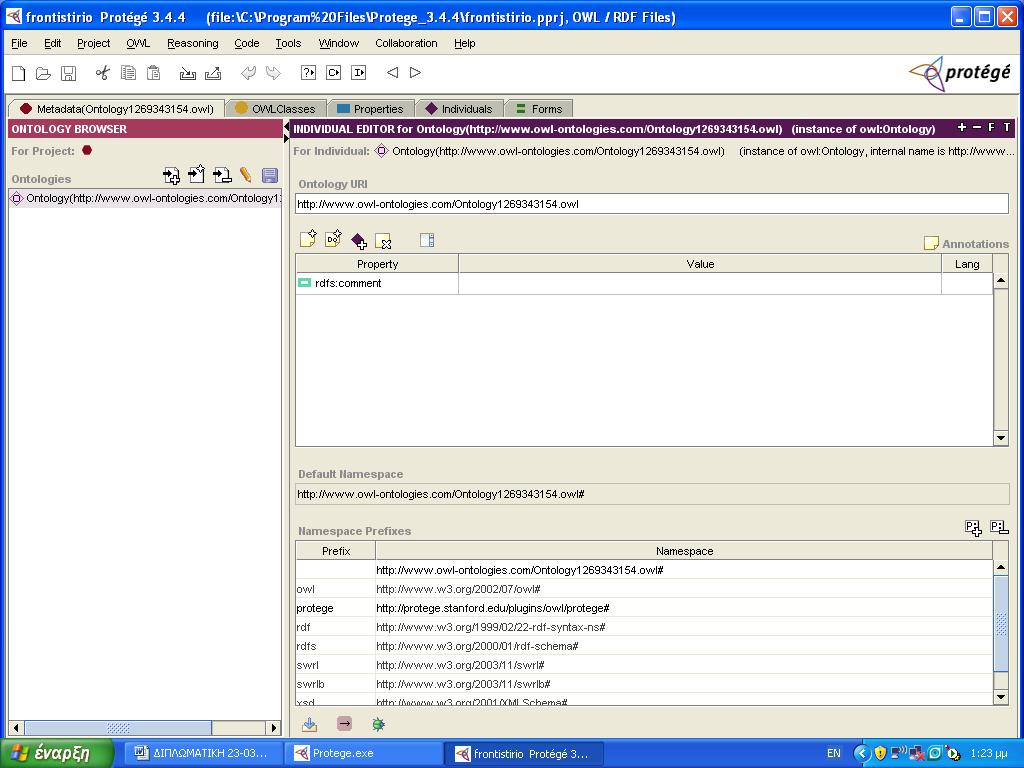This screenshot has width=1024, height=768.
Task: Switch to the OWLClasses tab
Action: point(275,109)
